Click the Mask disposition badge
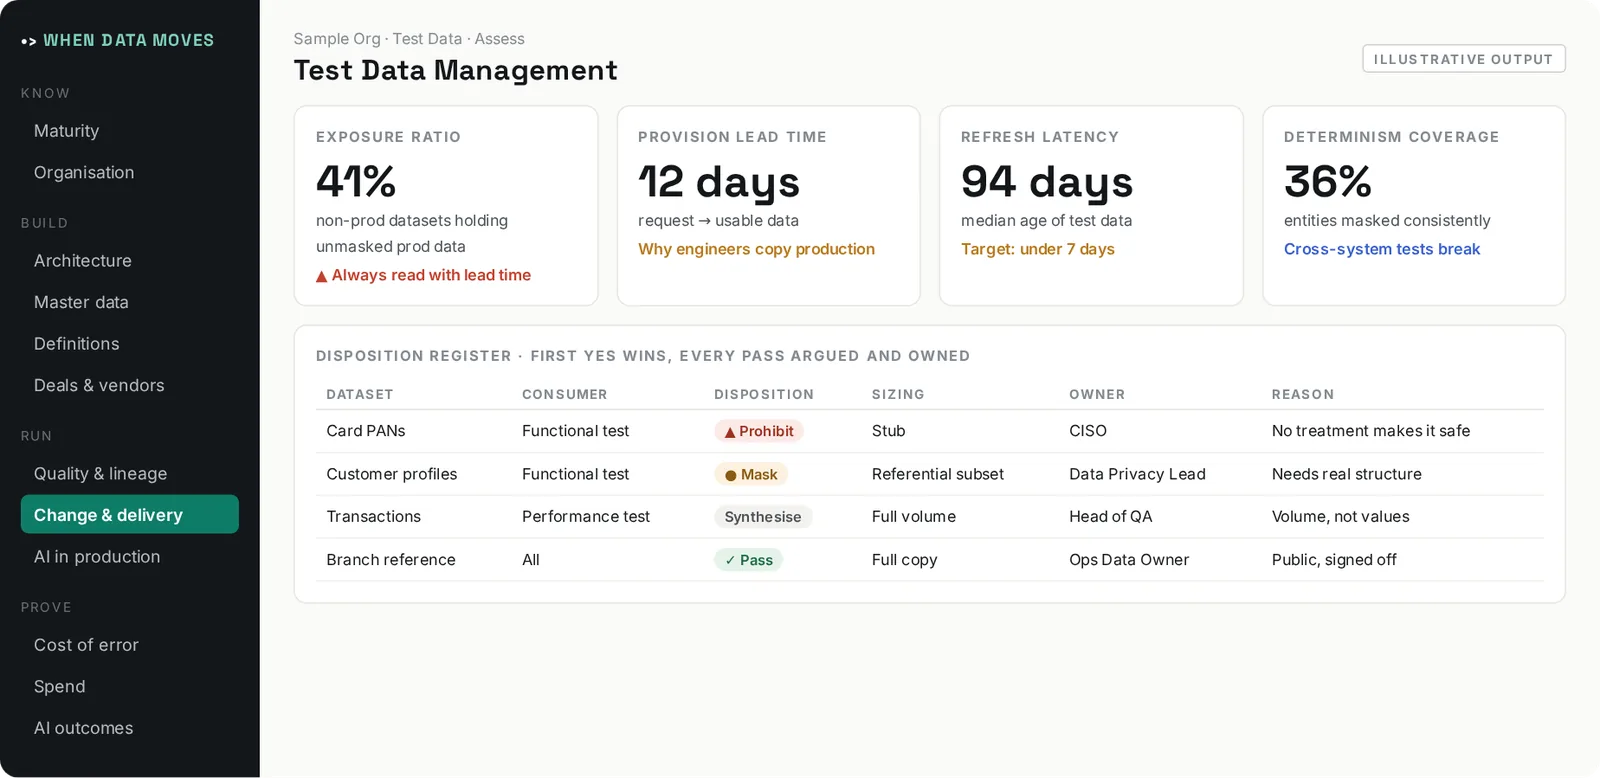This screenshot has width=1600, height=778. pyautogui.click(x=751, y=475)
